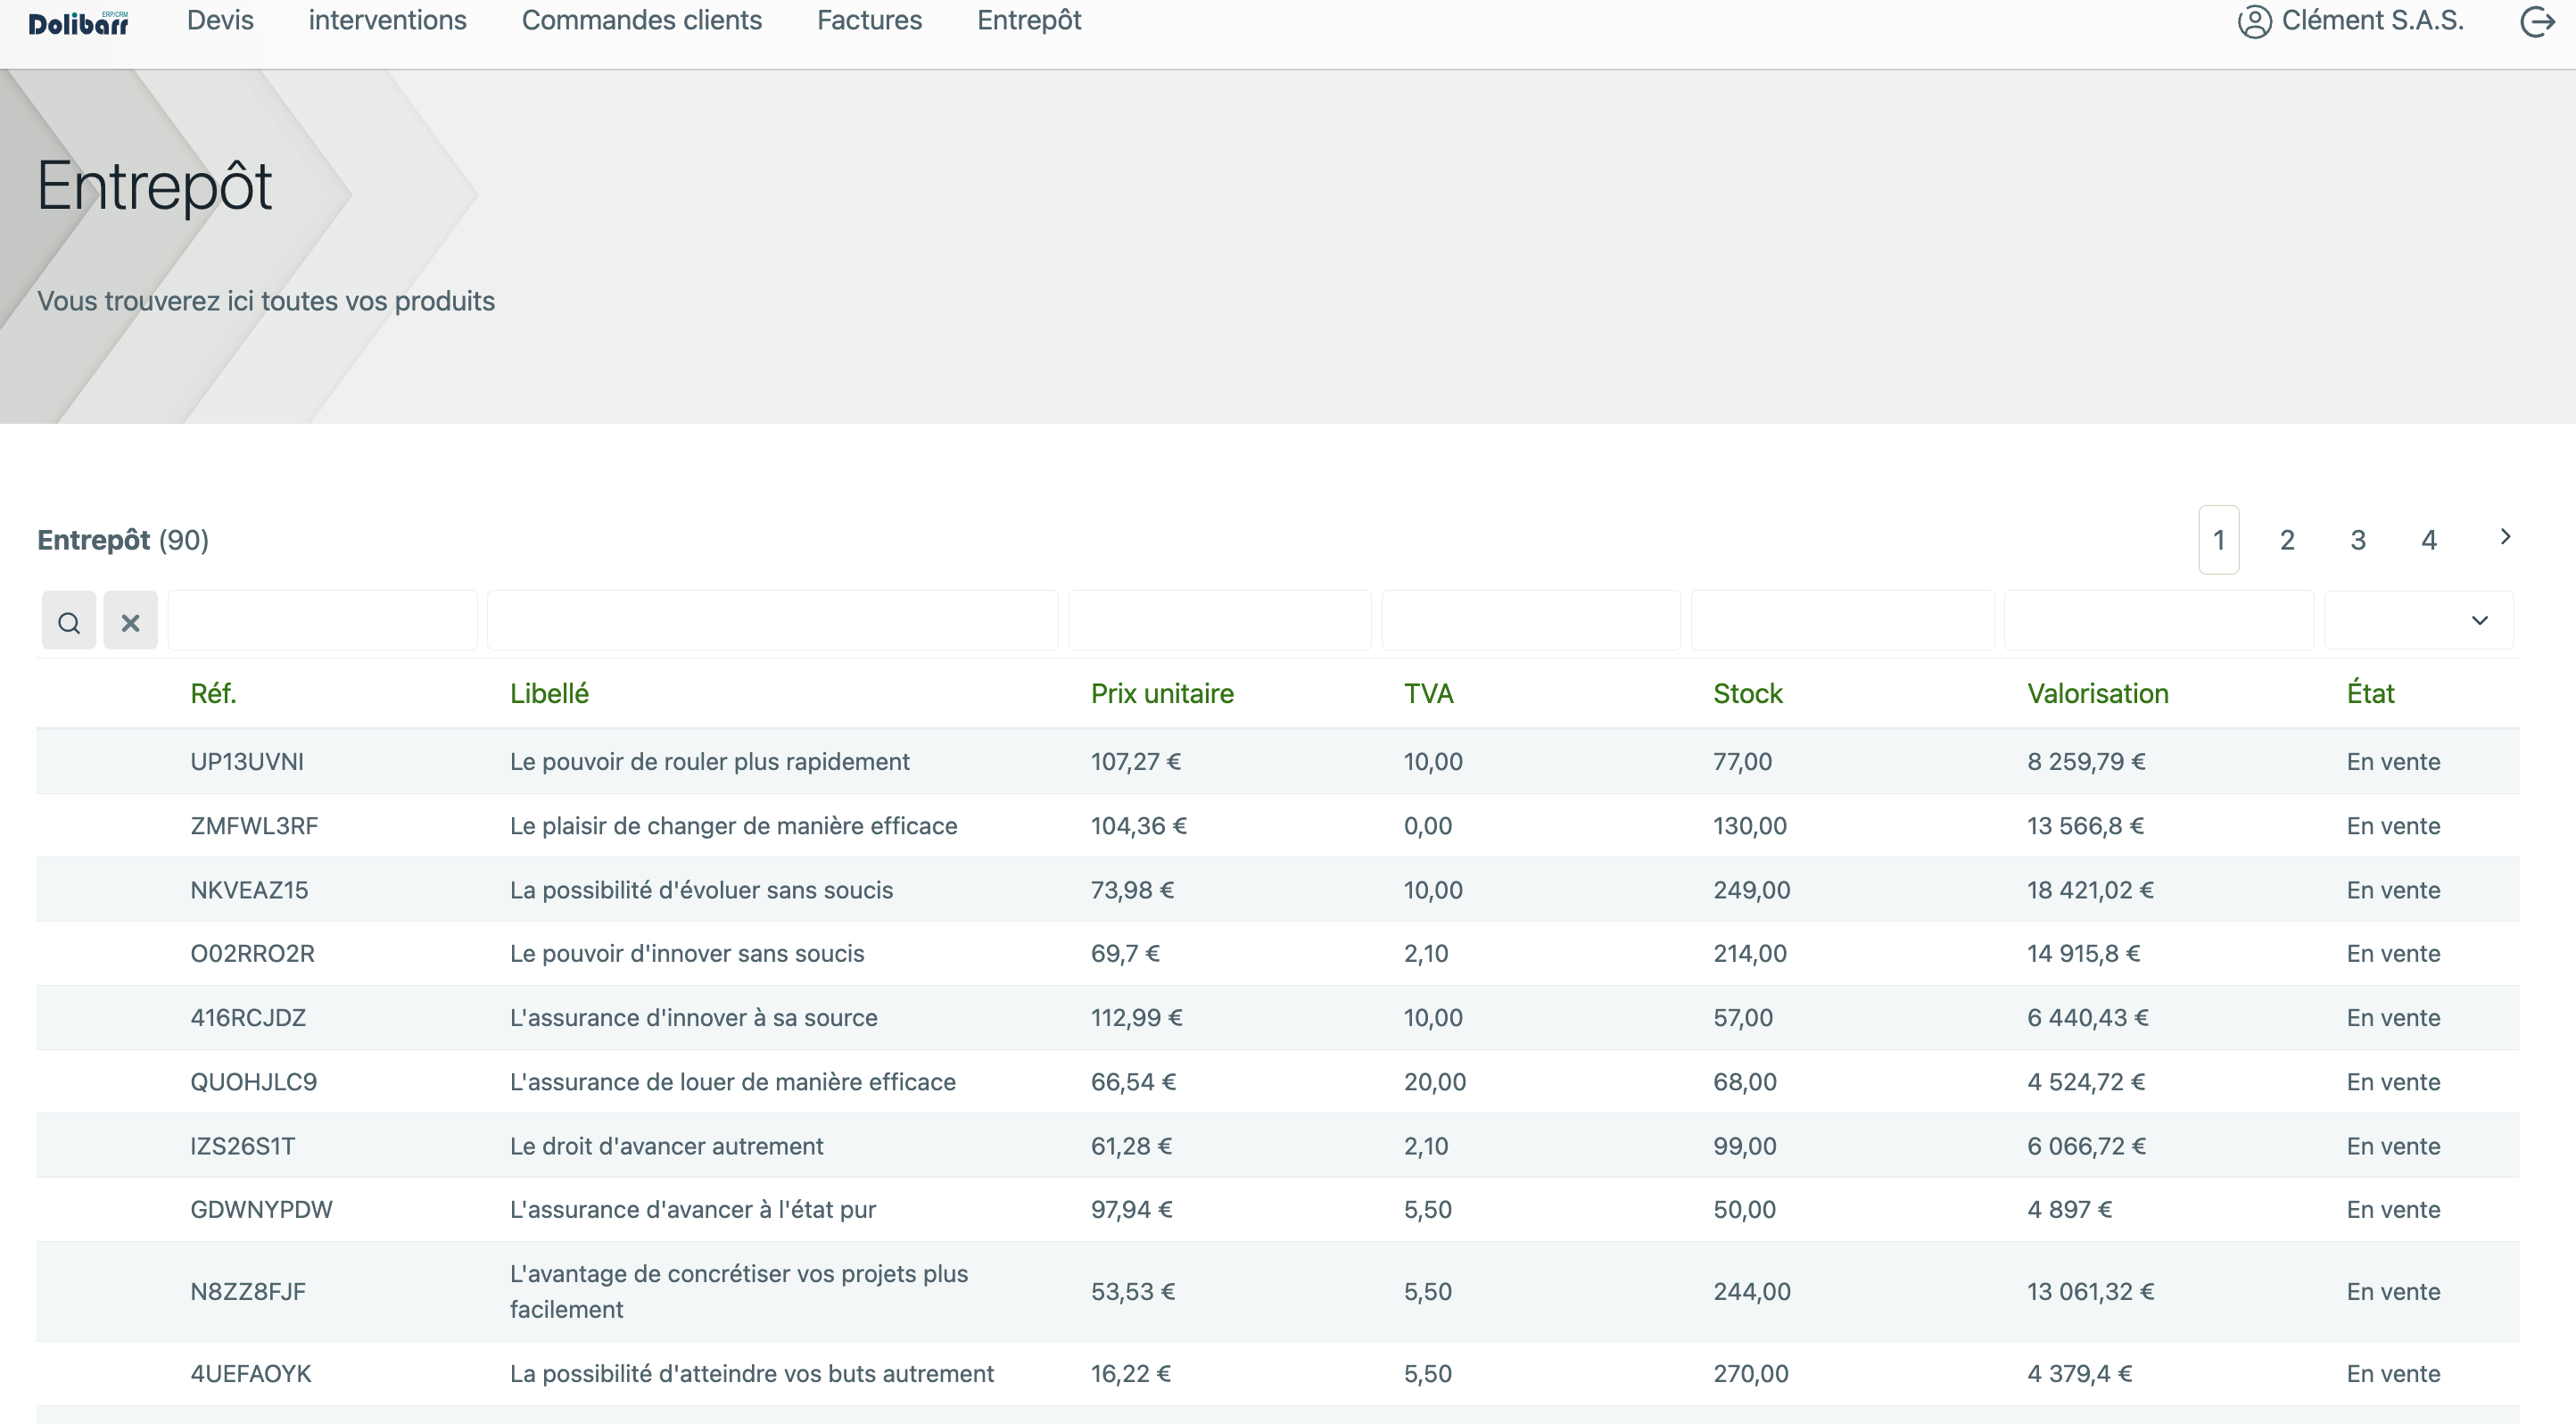Open the Devis menu
Viewport: 2576px width, 1424px height.
coord(220,20)
